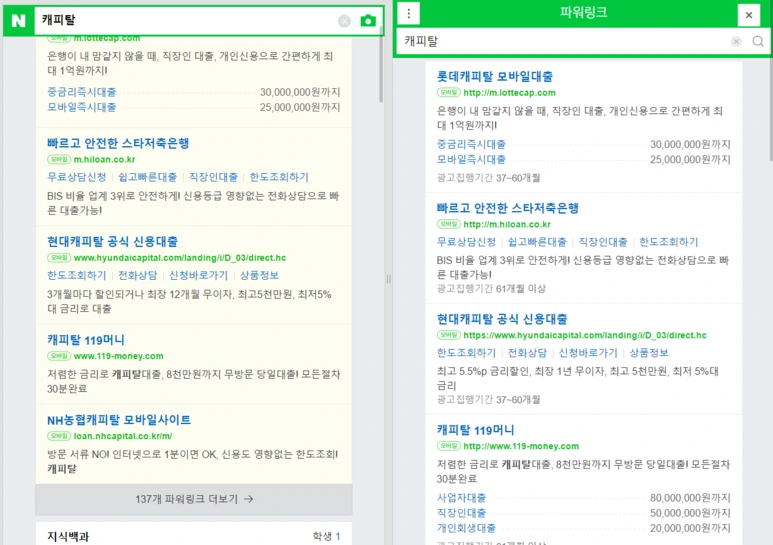Image resolution: width=773 pixels, height=545 pixels.
Task: Click 쉽고빠른대출 sublink in left window
Action: 147,177
